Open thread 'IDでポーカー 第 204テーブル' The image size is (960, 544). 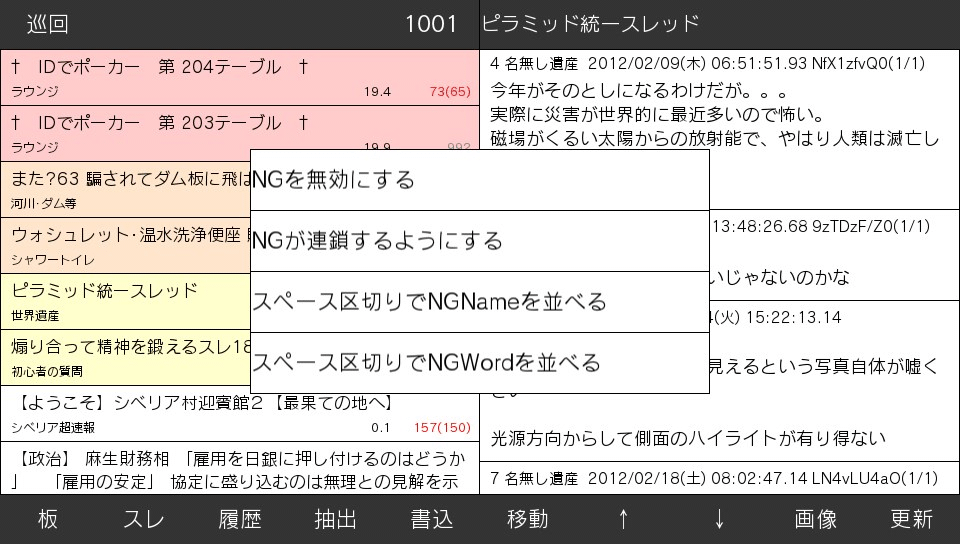pos(240,78)
